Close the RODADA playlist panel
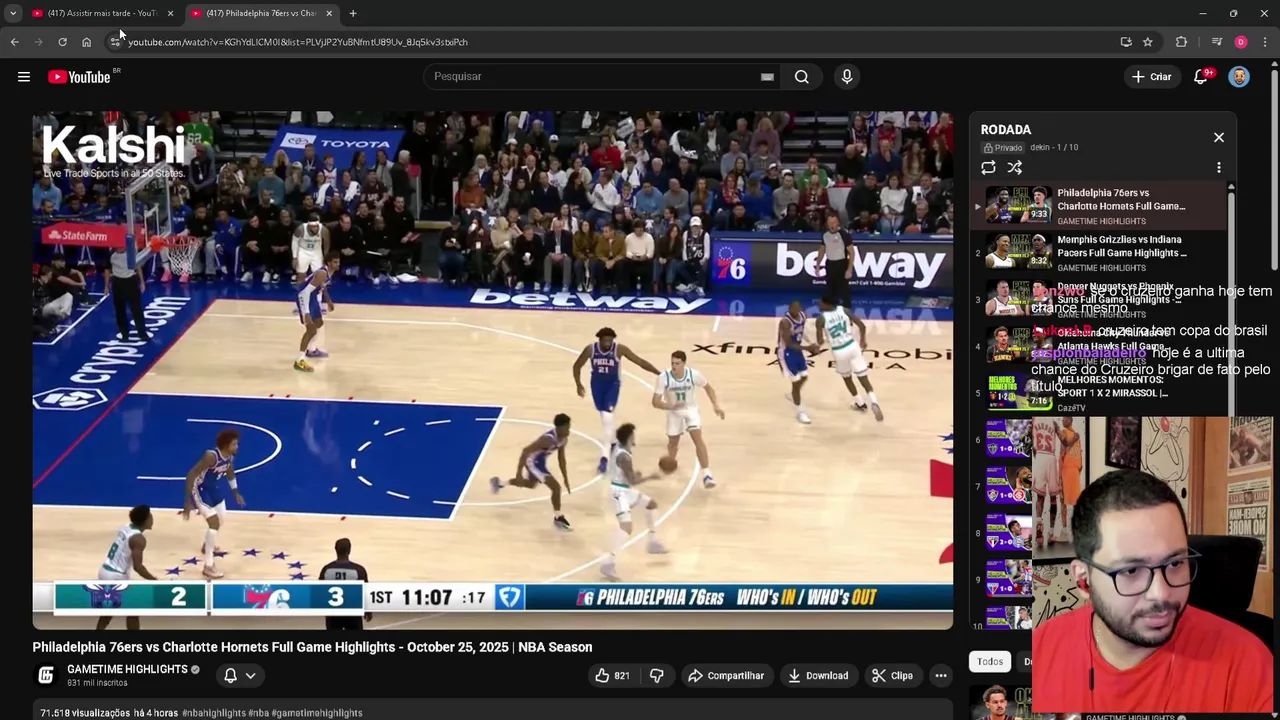 1219,138
